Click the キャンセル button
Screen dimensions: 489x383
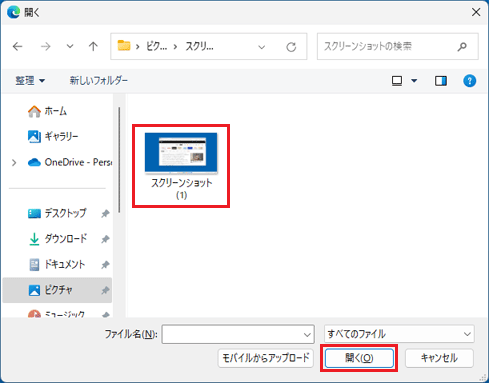[439, 358]
